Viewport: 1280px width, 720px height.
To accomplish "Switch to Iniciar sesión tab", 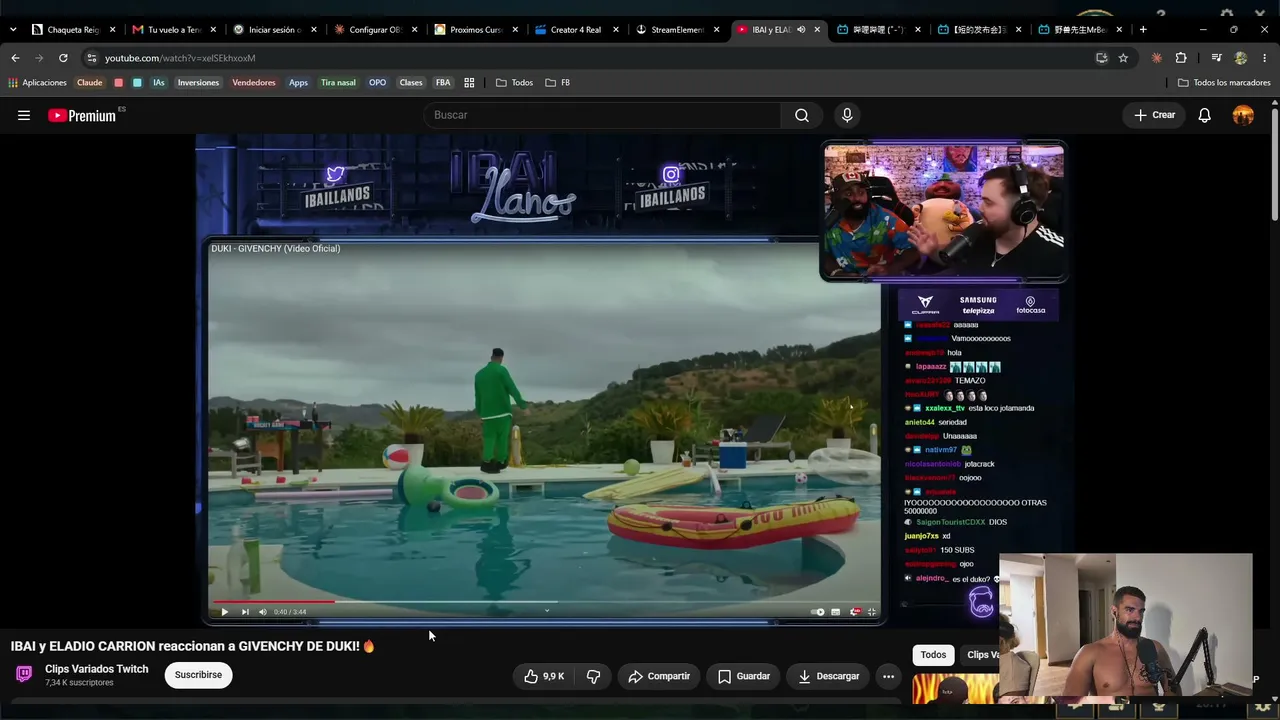I will point(274,30).
